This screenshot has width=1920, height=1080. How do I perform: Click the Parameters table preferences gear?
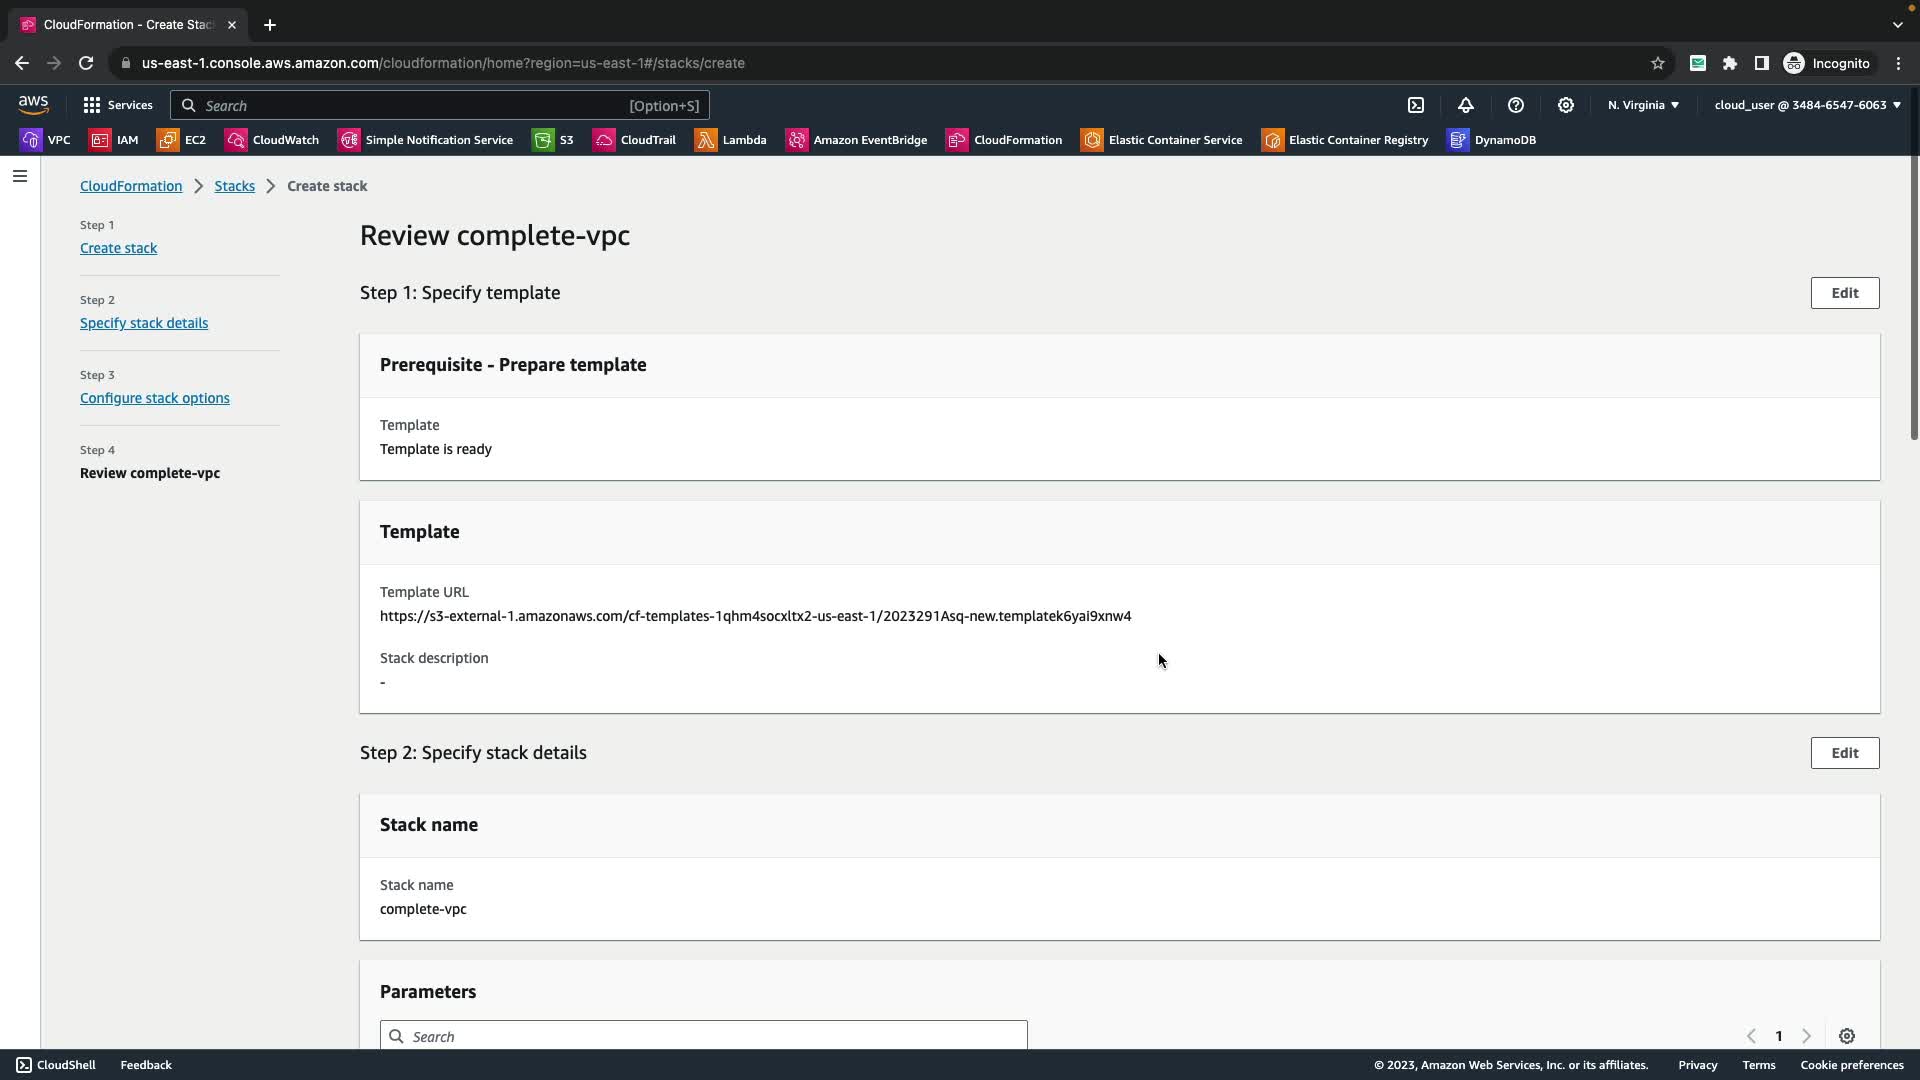coord(1847,1036)
